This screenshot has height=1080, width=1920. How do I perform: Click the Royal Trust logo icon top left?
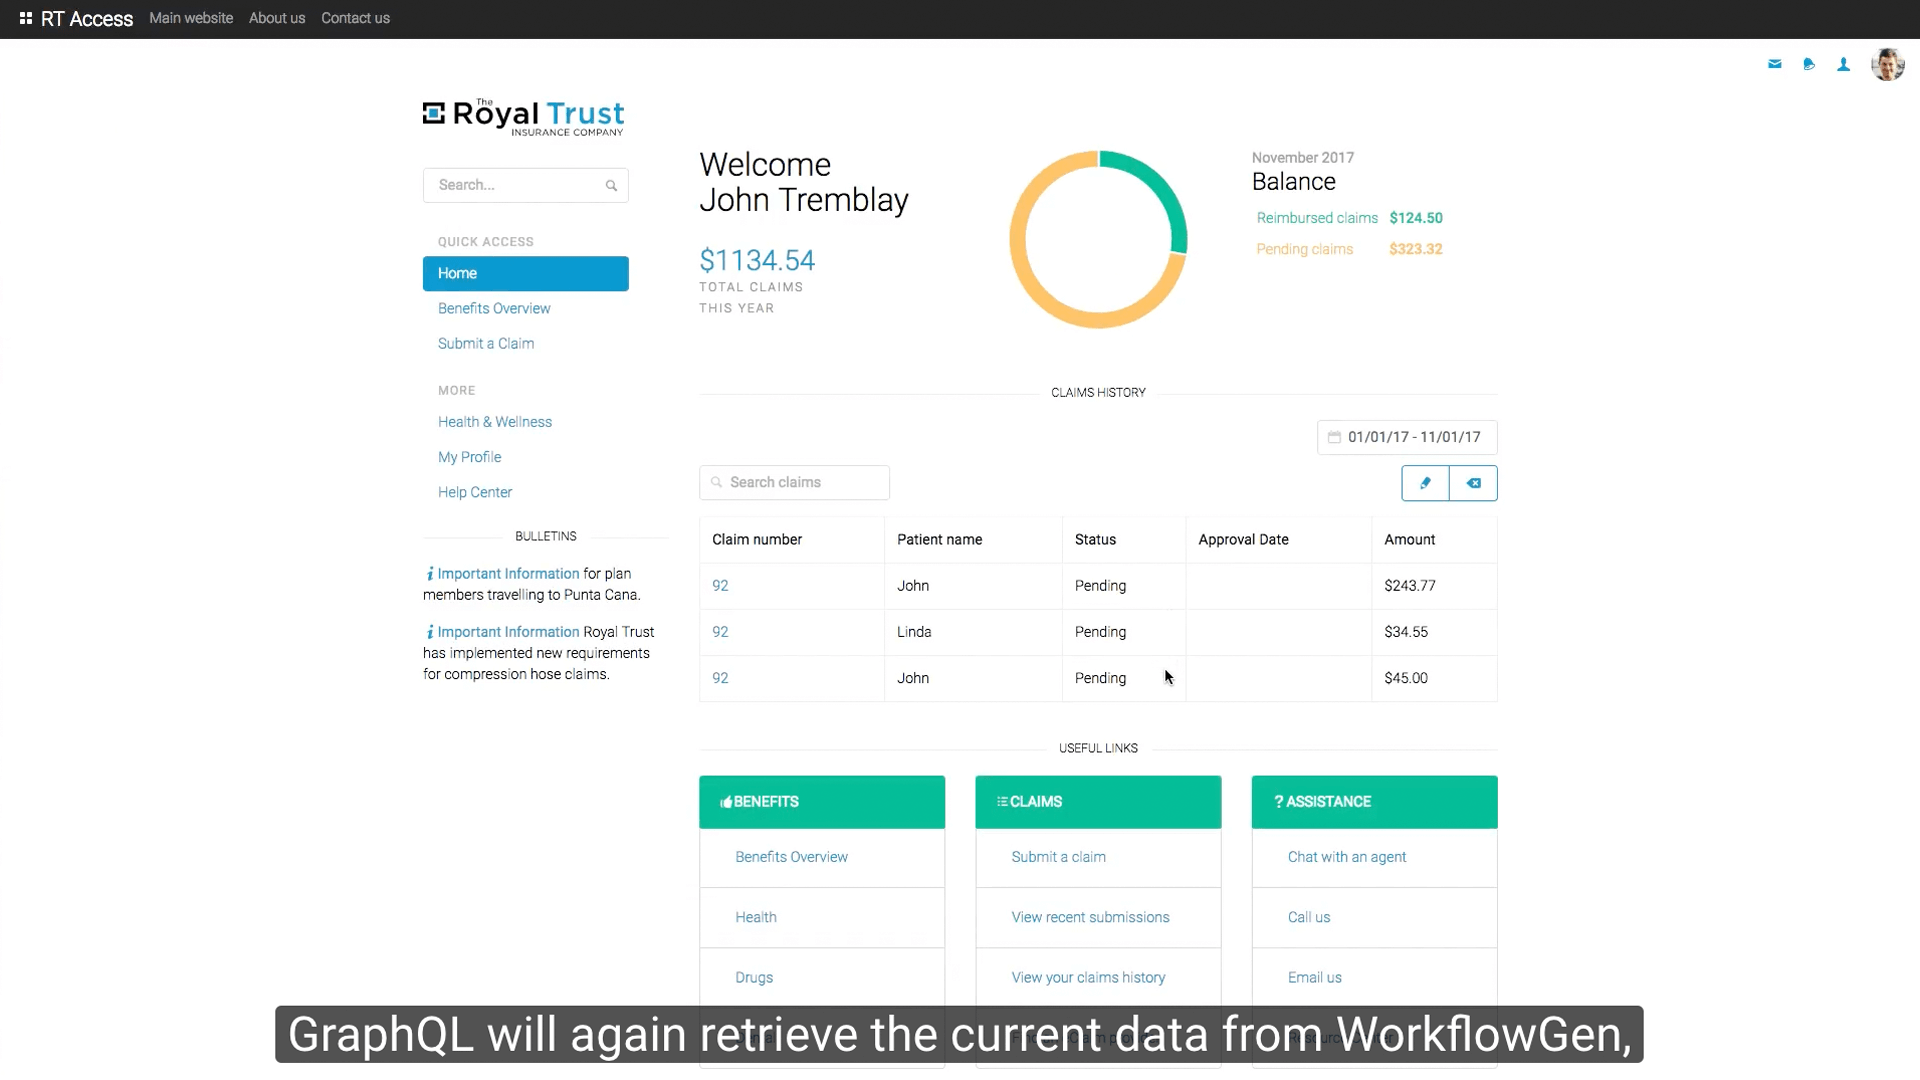click(x=434, y=117)
